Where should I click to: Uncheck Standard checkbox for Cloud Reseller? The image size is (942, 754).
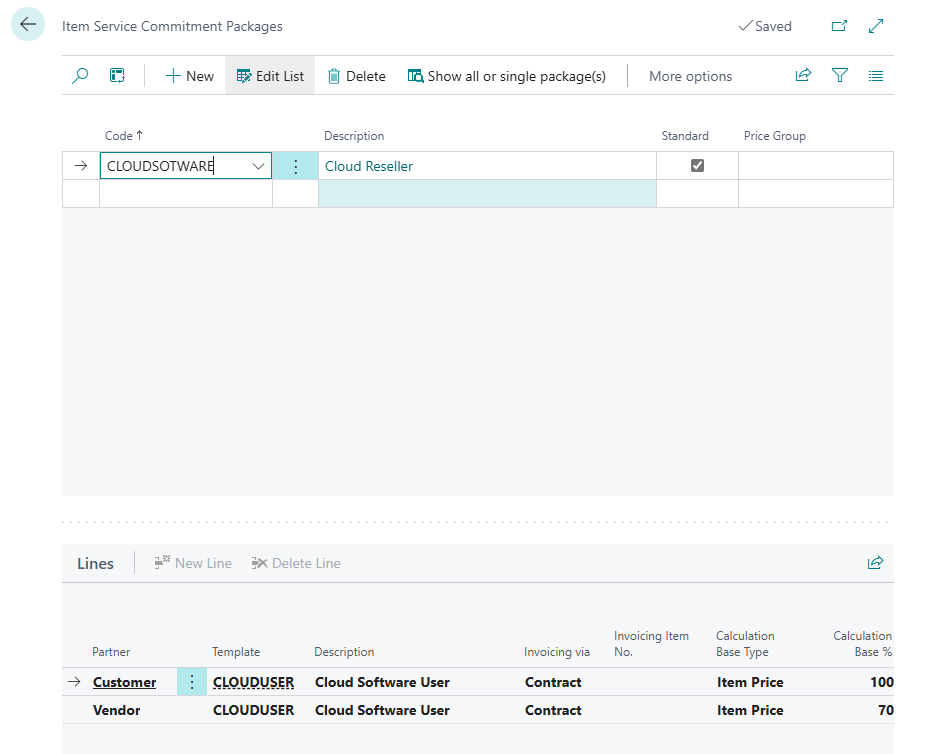tap(697, 166)
